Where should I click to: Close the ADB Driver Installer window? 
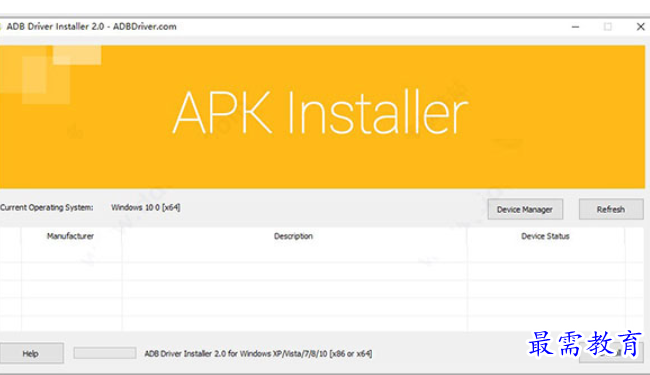point(640,27)
